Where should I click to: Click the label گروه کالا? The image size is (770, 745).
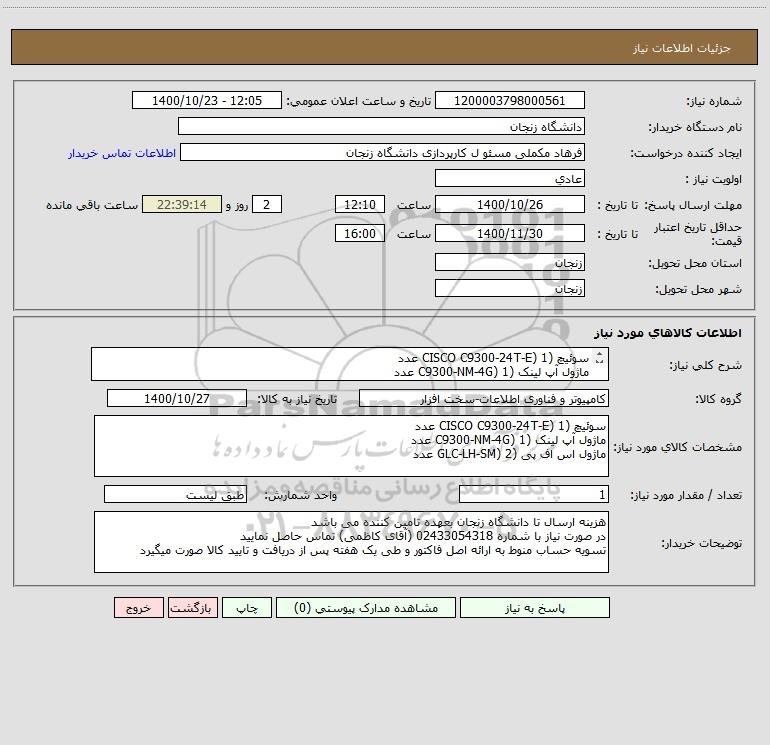click(x=718, y=399)
